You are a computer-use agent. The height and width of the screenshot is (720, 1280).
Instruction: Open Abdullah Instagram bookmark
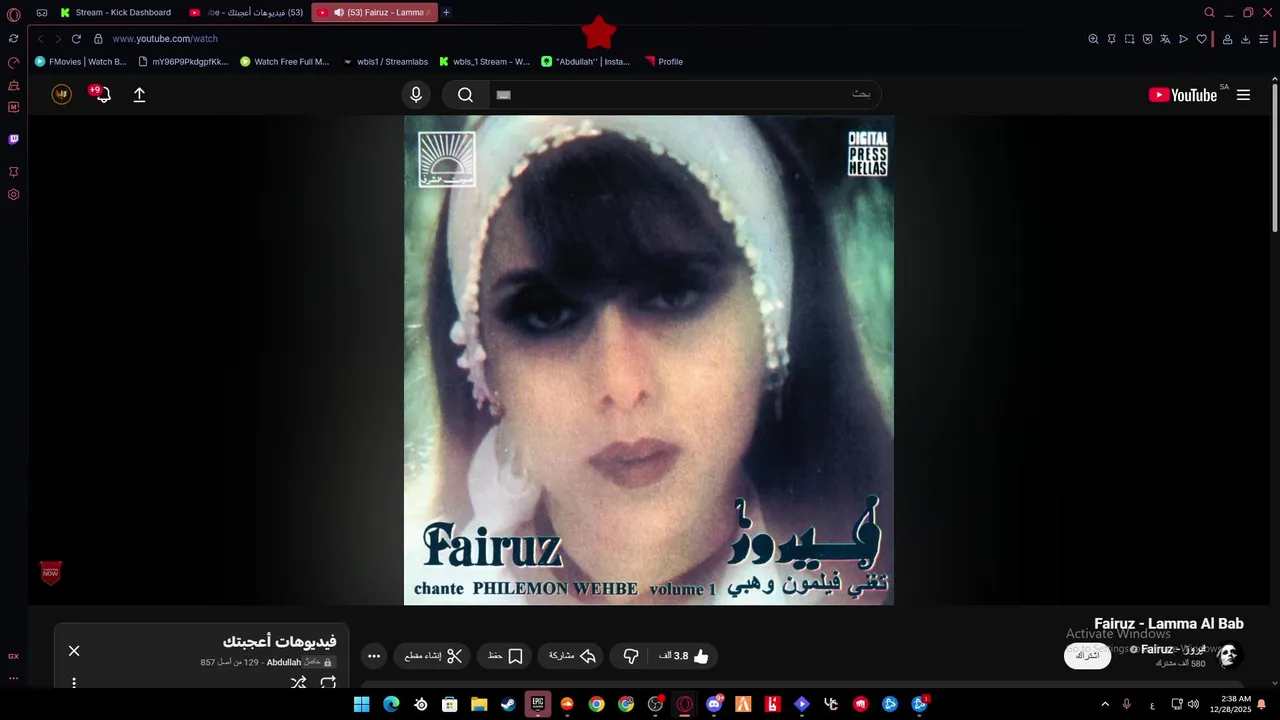pos(586,62)
